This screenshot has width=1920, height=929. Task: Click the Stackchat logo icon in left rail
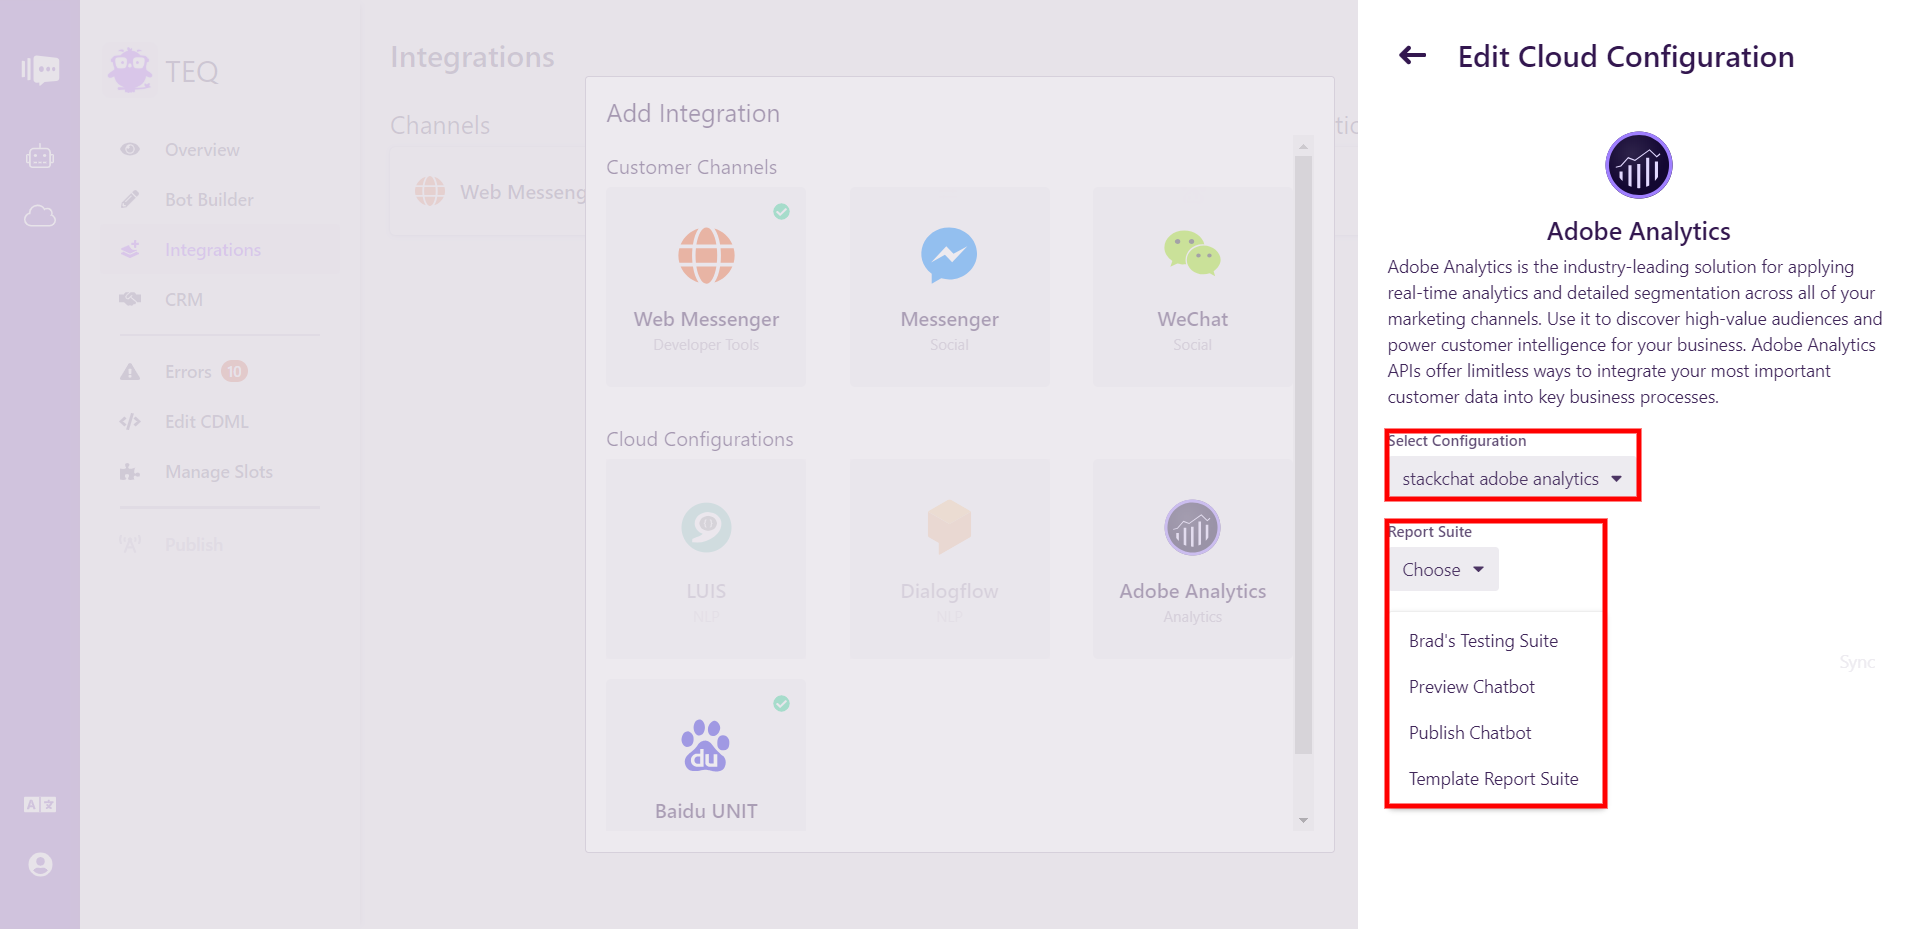coord(40,70)
